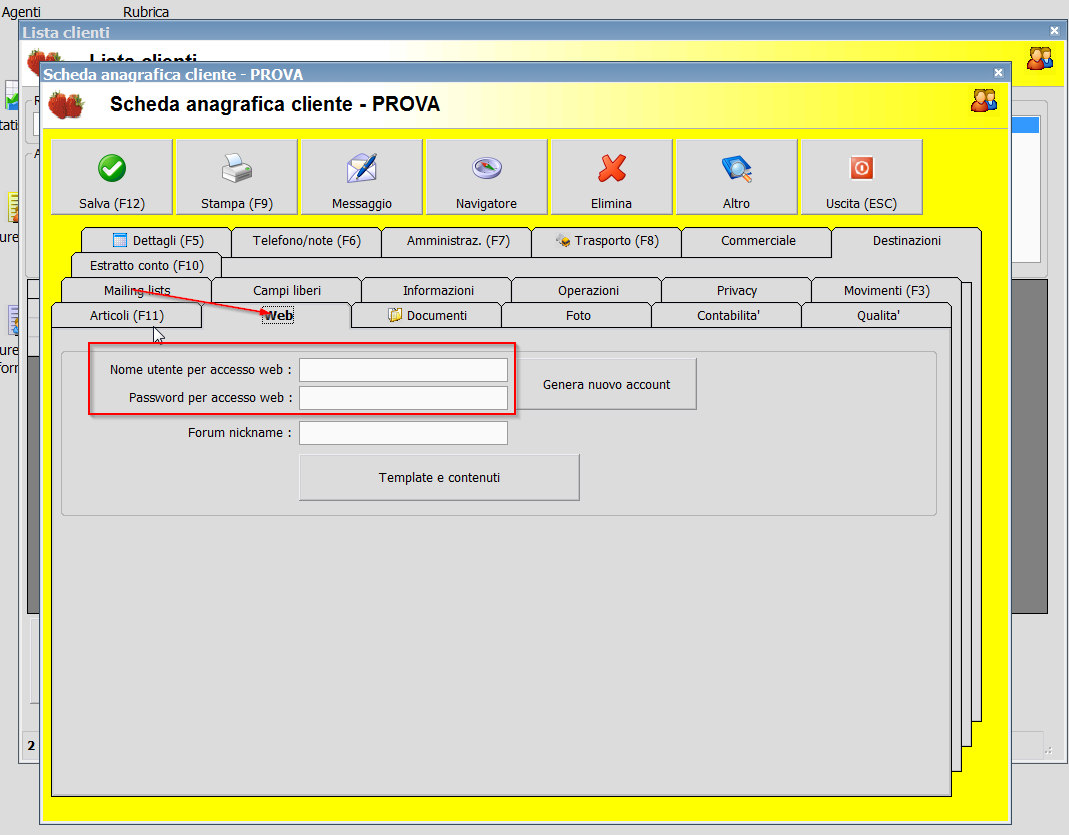Image resolution: width=1069 pixels, height=835 pixels.
Task: Select the Web tab
Action: pyautogui.click(x=278, y=316)
